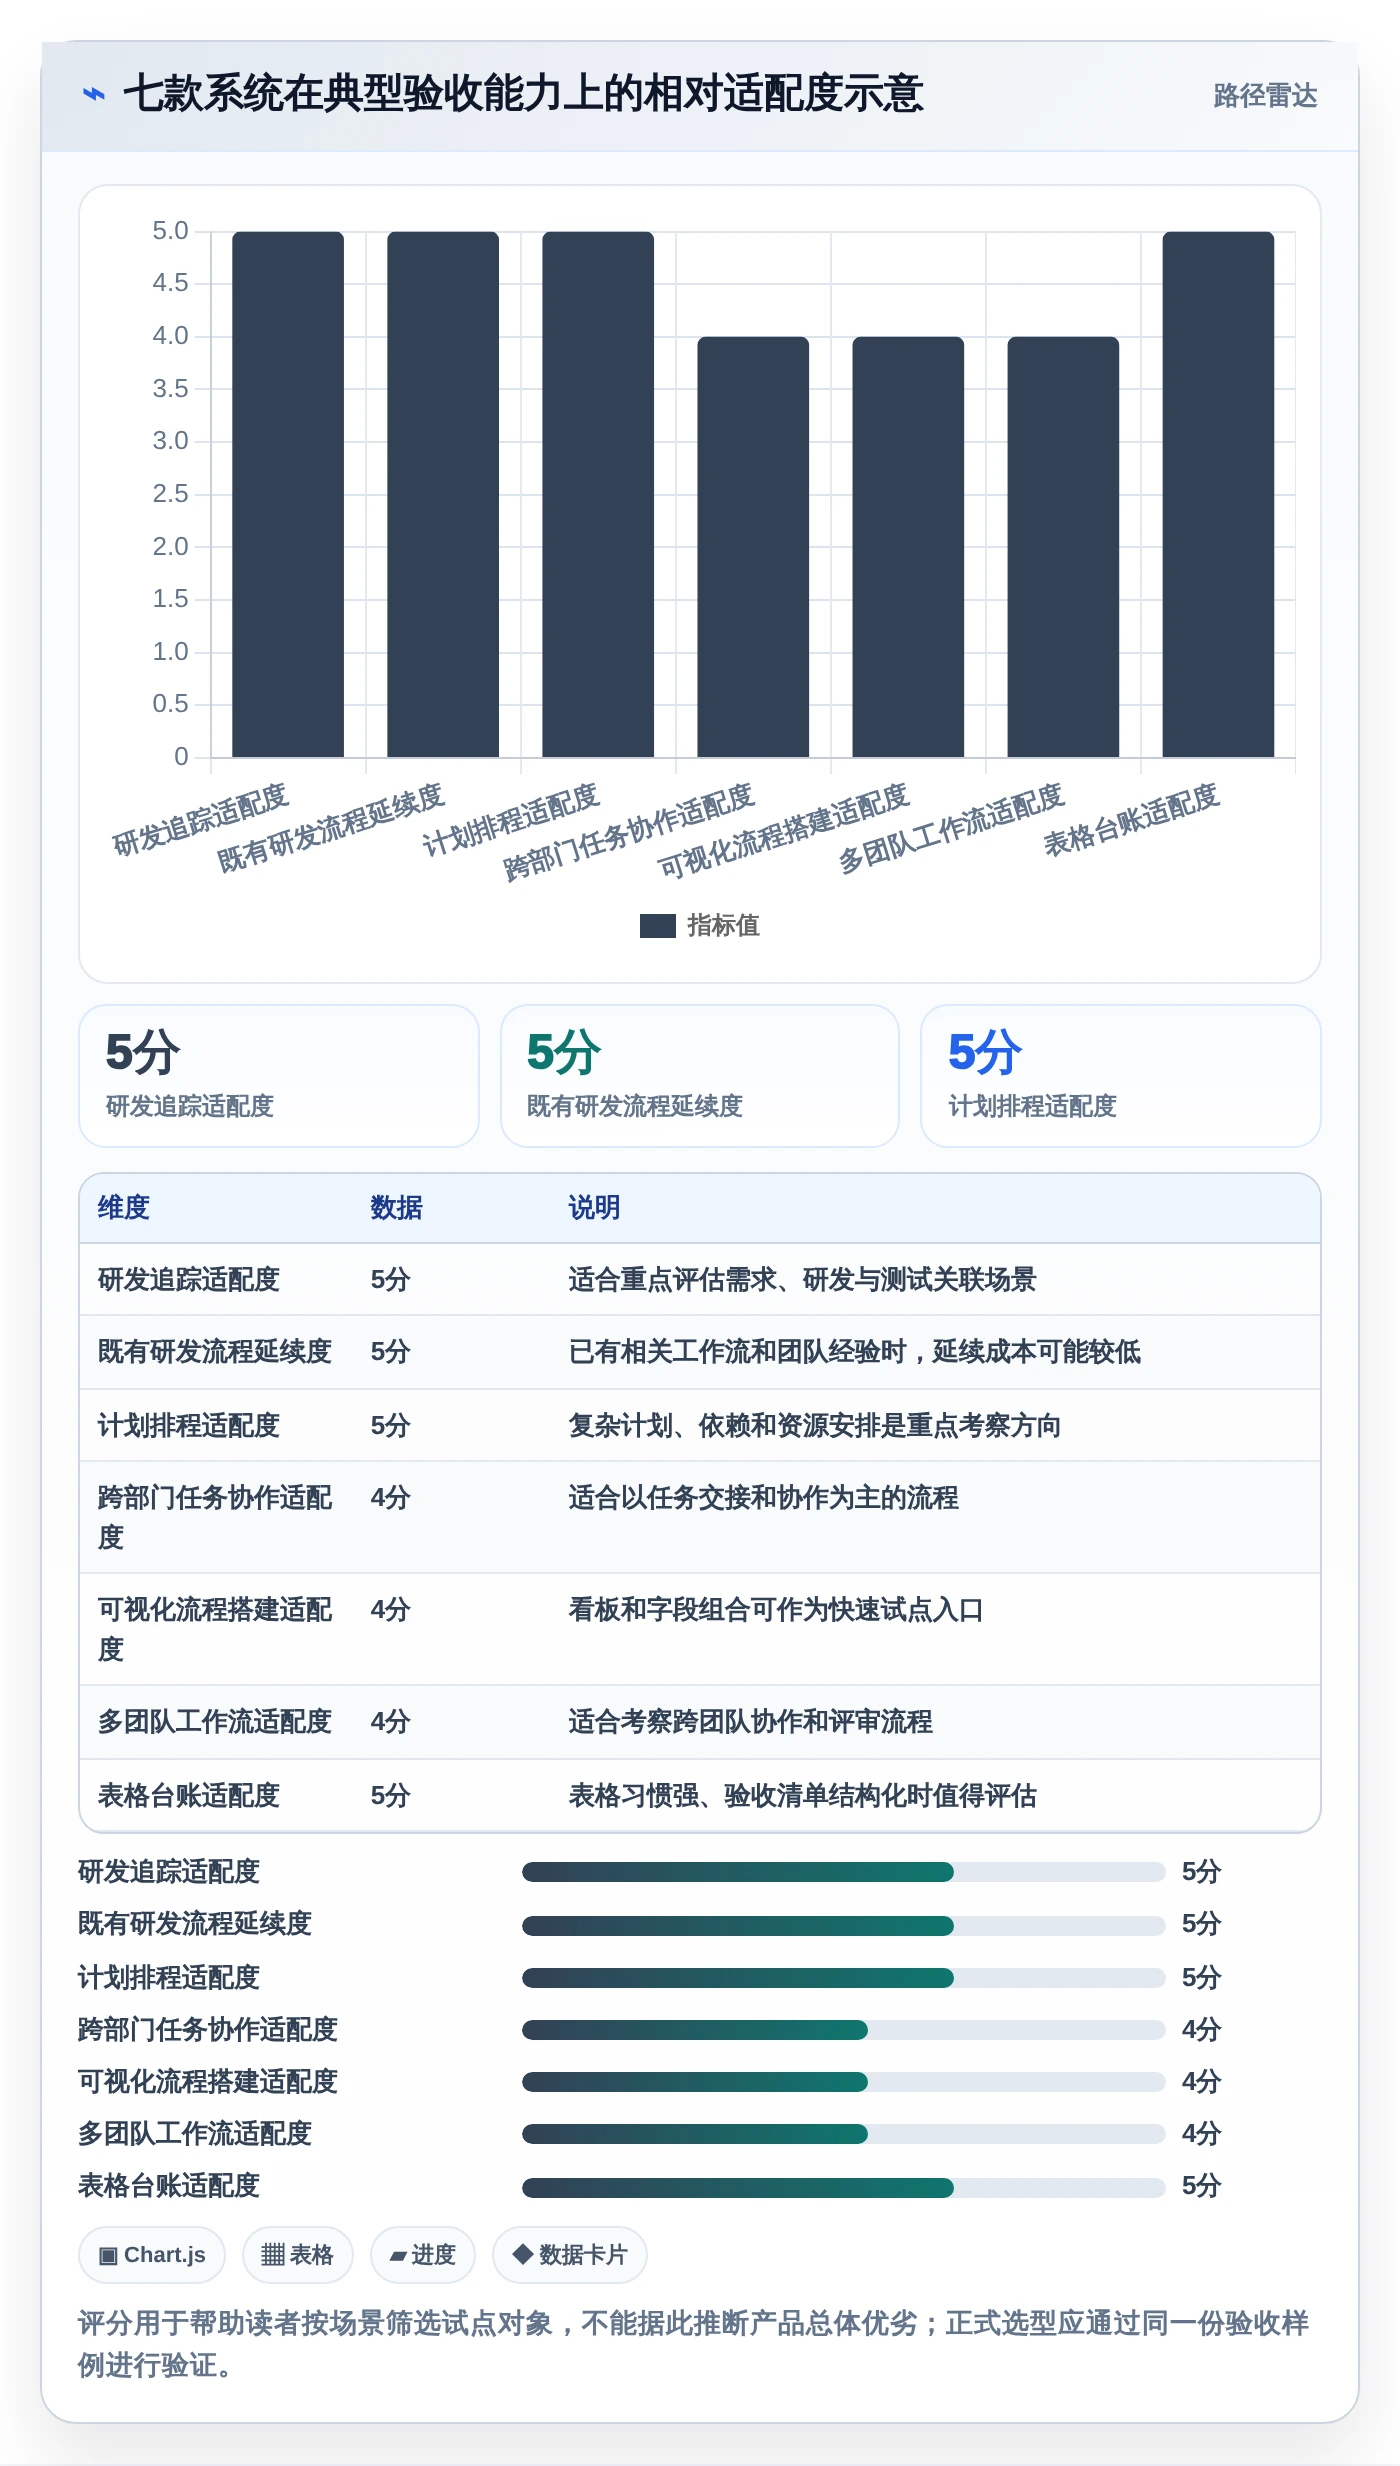
Task: Click the 跨部门任务协作适配度 progress bar
Action: pyautogui.click(x=844, y=2030)
